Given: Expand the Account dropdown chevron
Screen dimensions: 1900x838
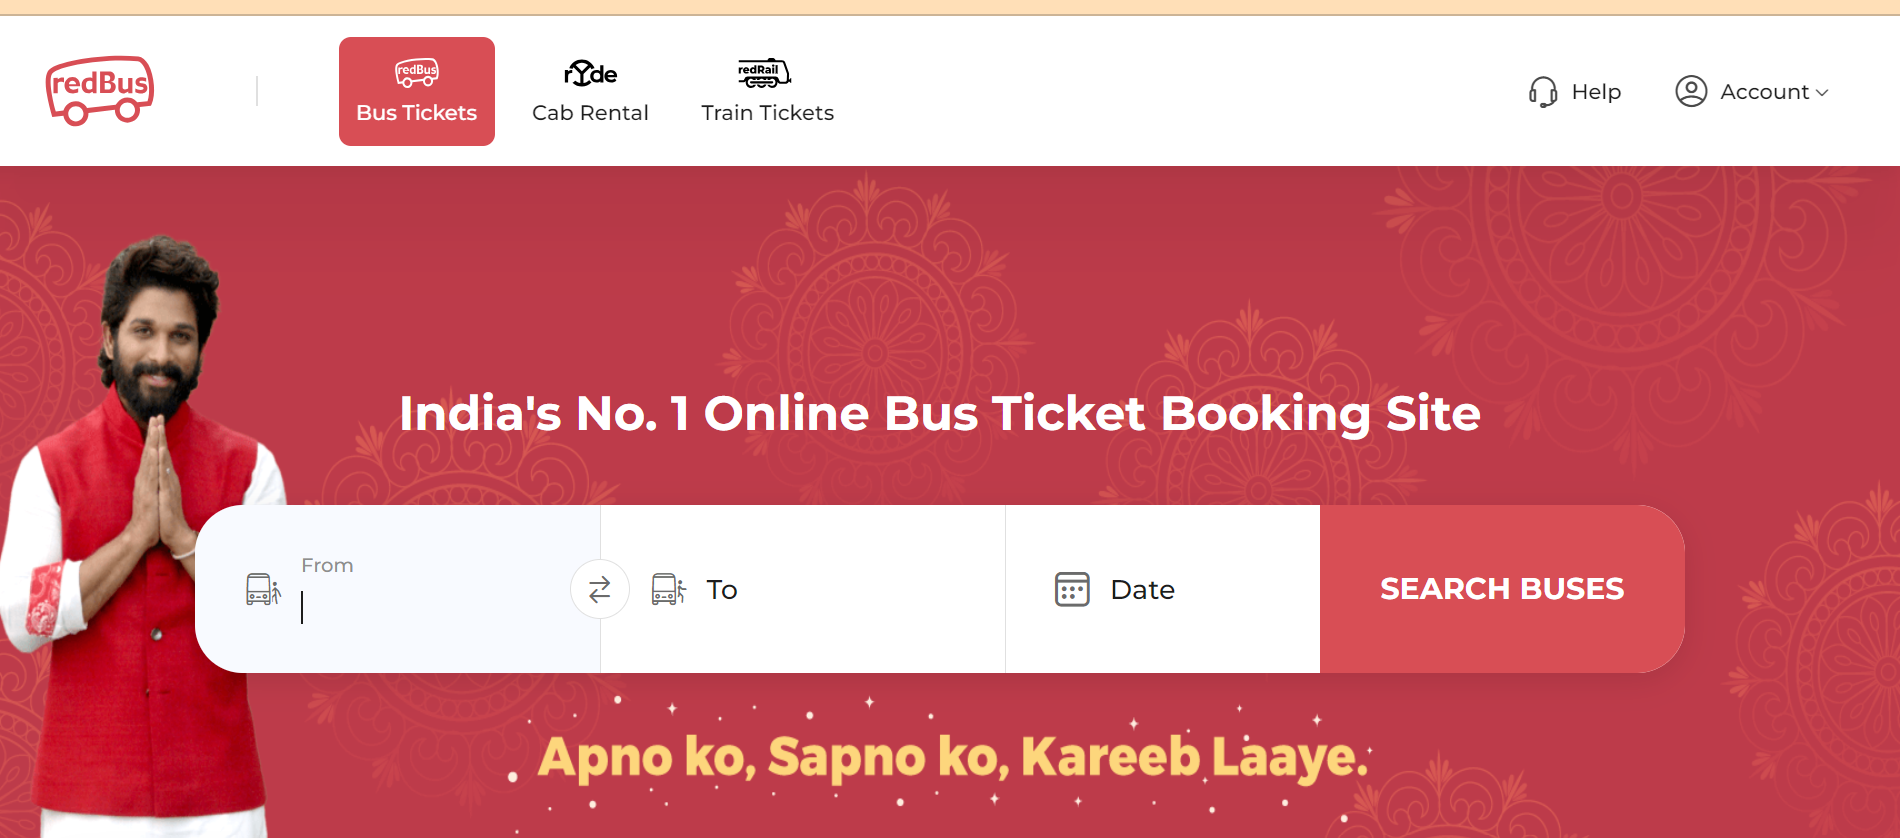Looking at the screenshot, I should point(1822,92).
